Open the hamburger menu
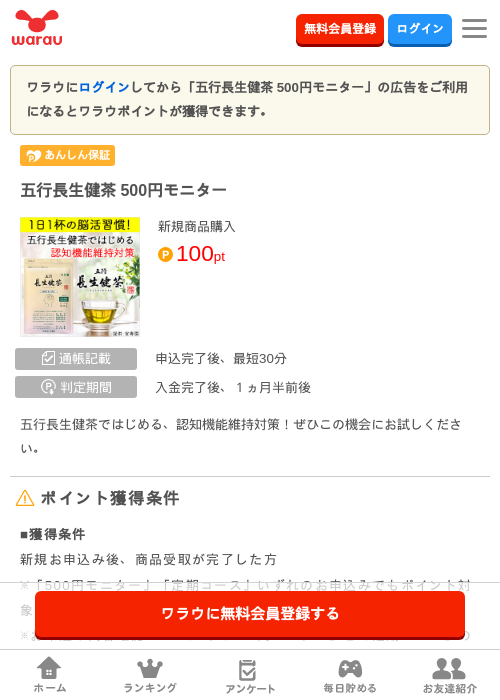Image resolution: width=500 pixels, height=700 pixels. 474,29
